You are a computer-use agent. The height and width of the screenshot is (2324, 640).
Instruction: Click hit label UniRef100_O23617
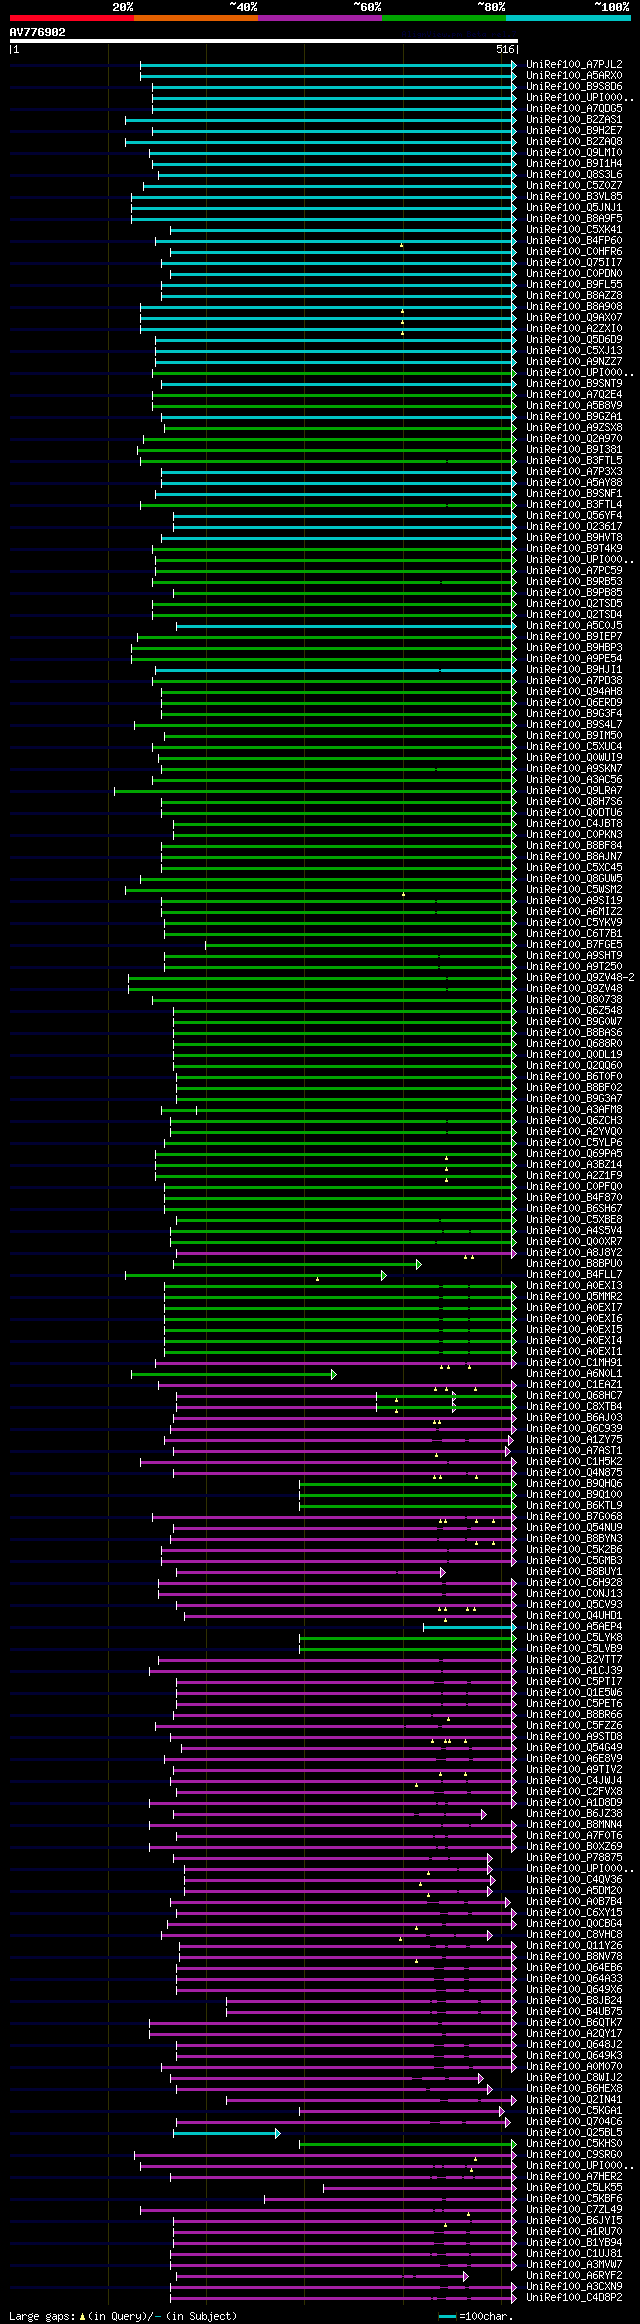574,527
